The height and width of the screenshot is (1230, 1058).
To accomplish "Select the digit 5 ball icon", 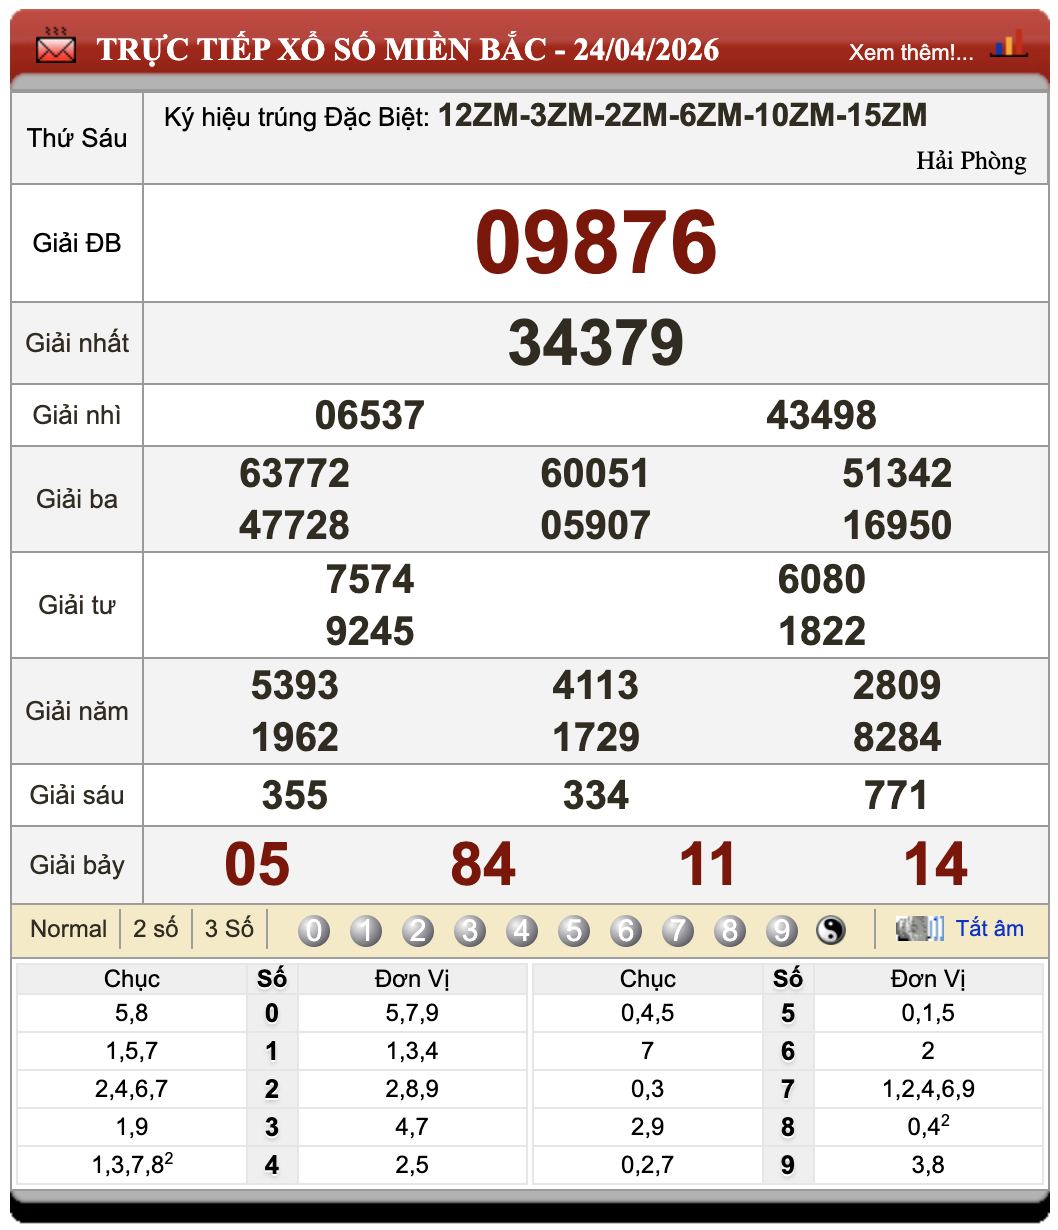I will (574, 930).
